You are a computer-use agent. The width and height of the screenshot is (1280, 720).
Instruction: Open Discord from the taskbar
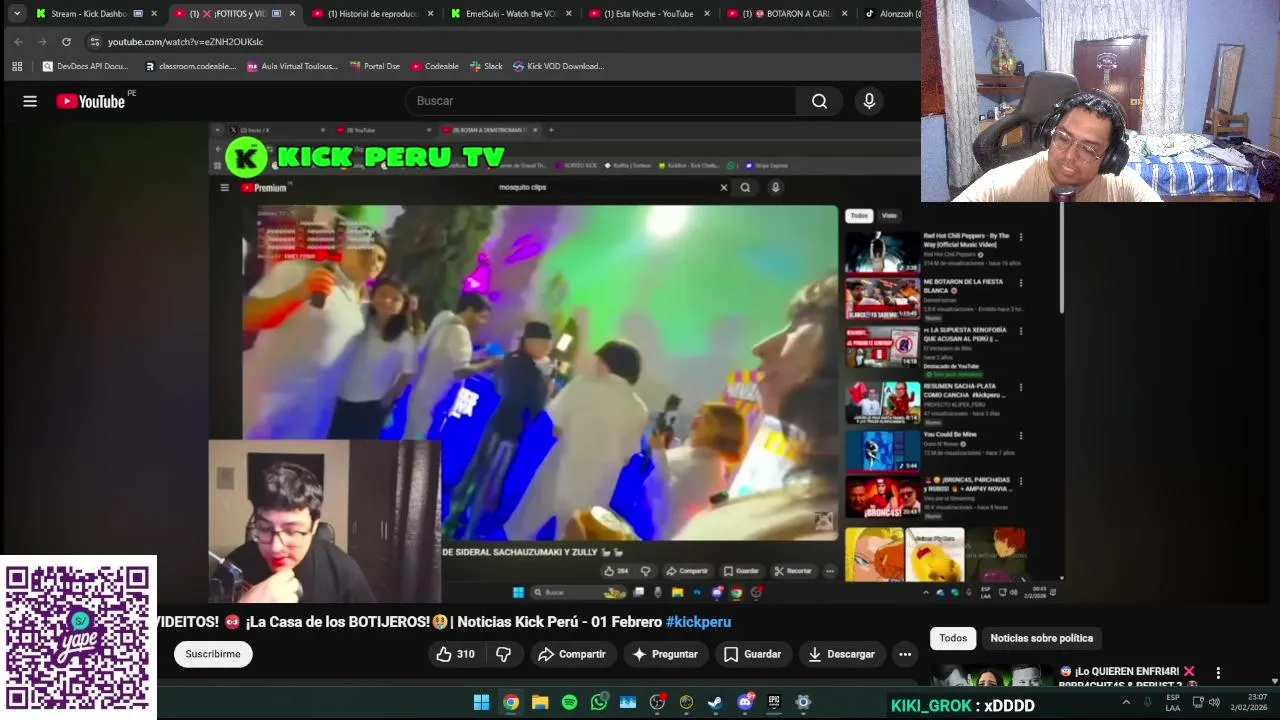[745, 702]
